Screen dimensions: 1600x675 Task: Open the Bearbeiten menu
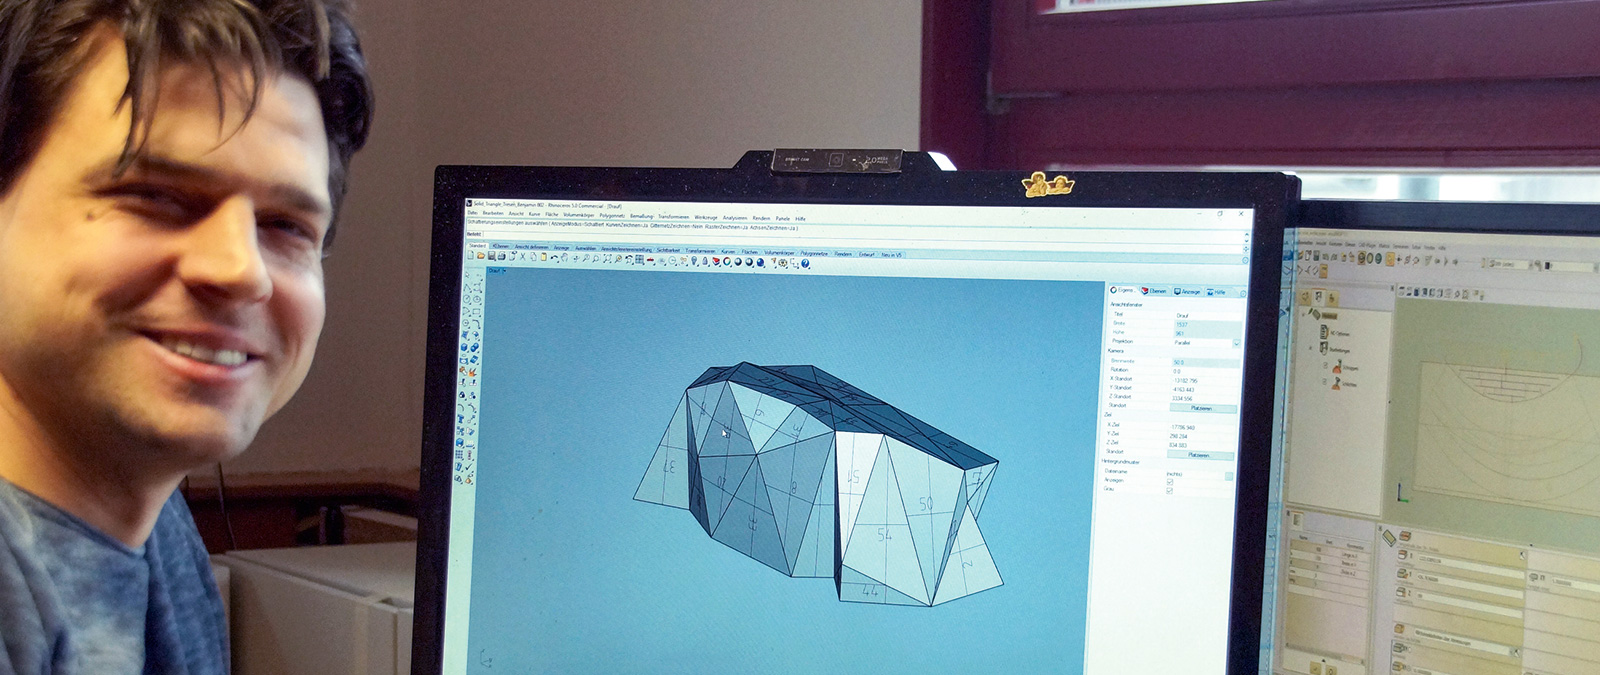(x=493, y=213)
